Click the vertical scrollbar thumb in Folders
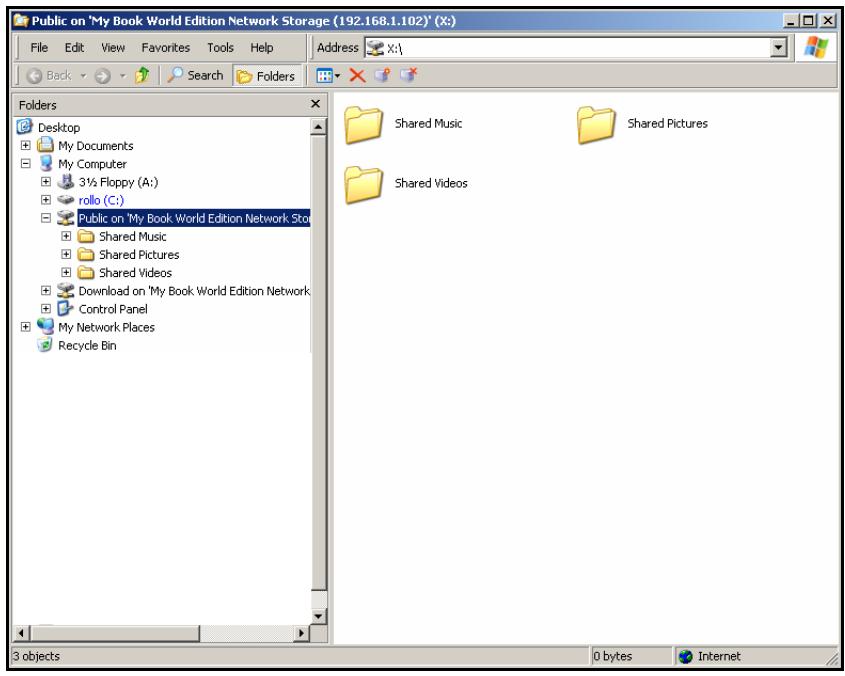This screenshot has height=676, width=845. tap(318, 362)
